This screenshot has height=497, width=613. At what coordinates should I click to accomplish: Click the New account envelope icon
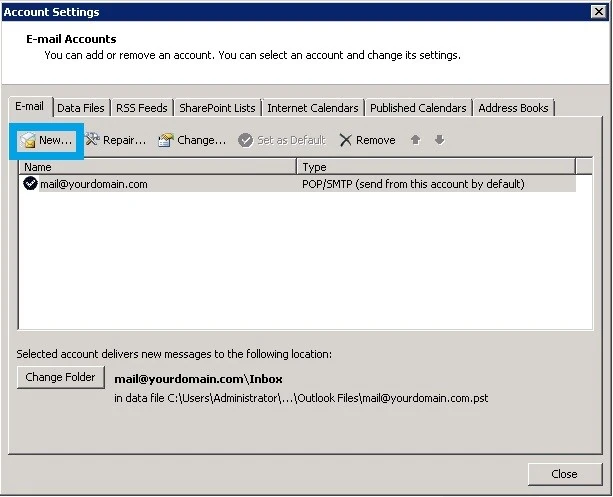[28, 140]
